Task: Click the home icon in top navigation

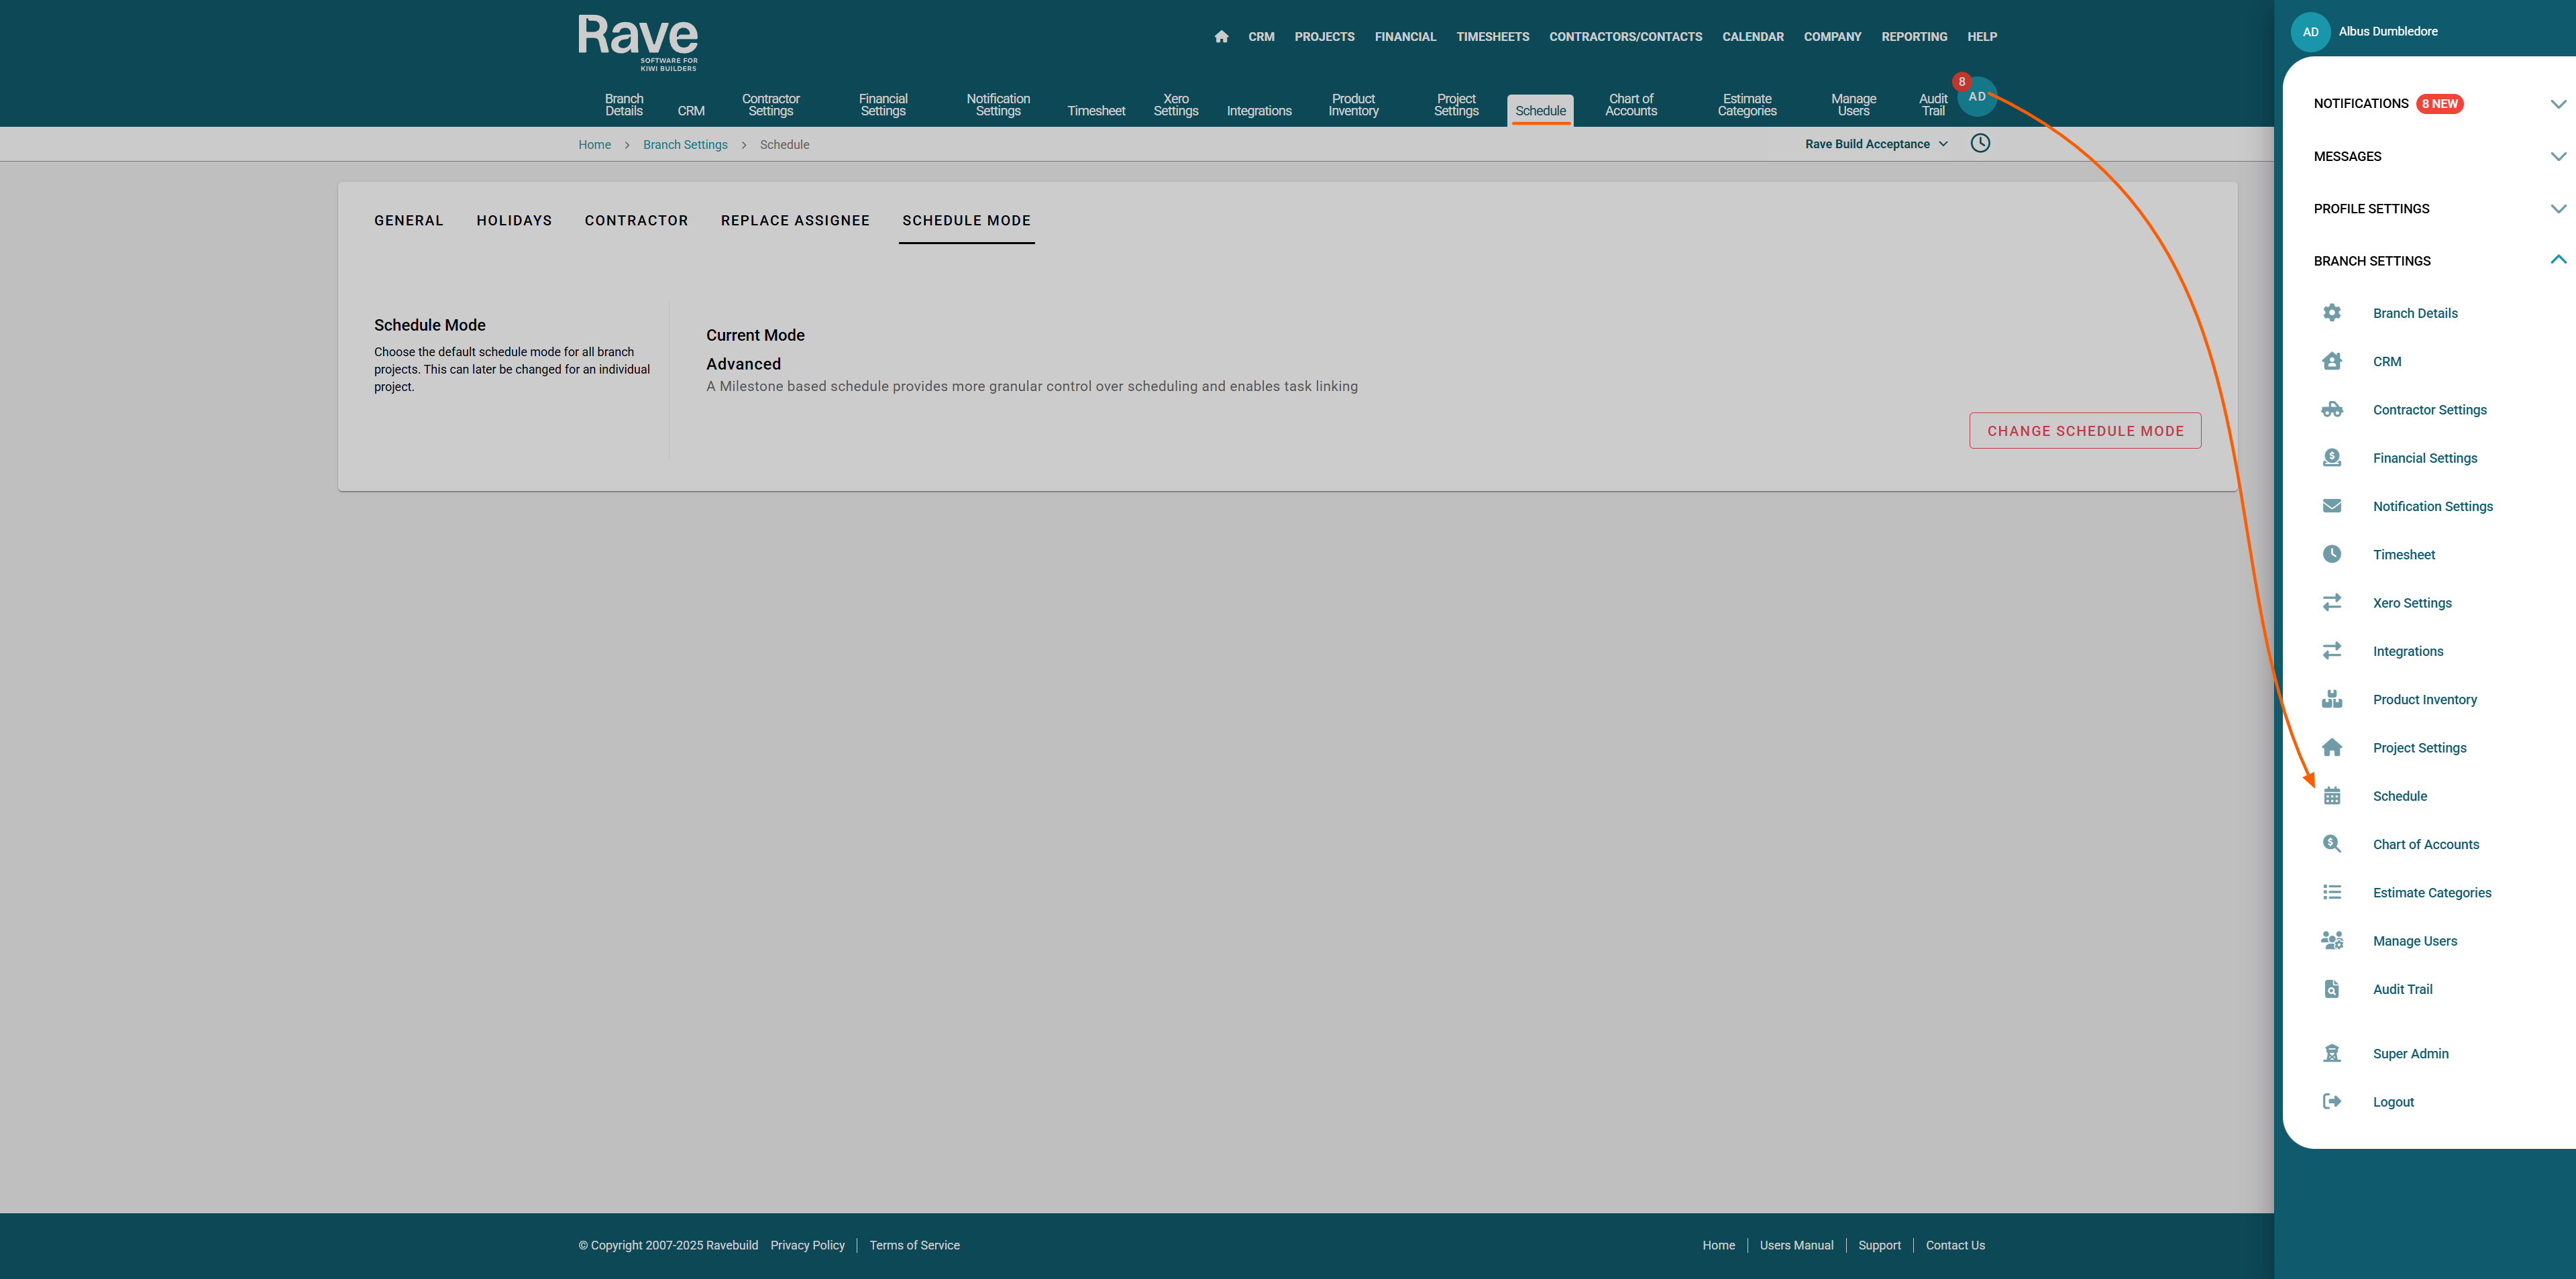Action: pos(1221,37)
